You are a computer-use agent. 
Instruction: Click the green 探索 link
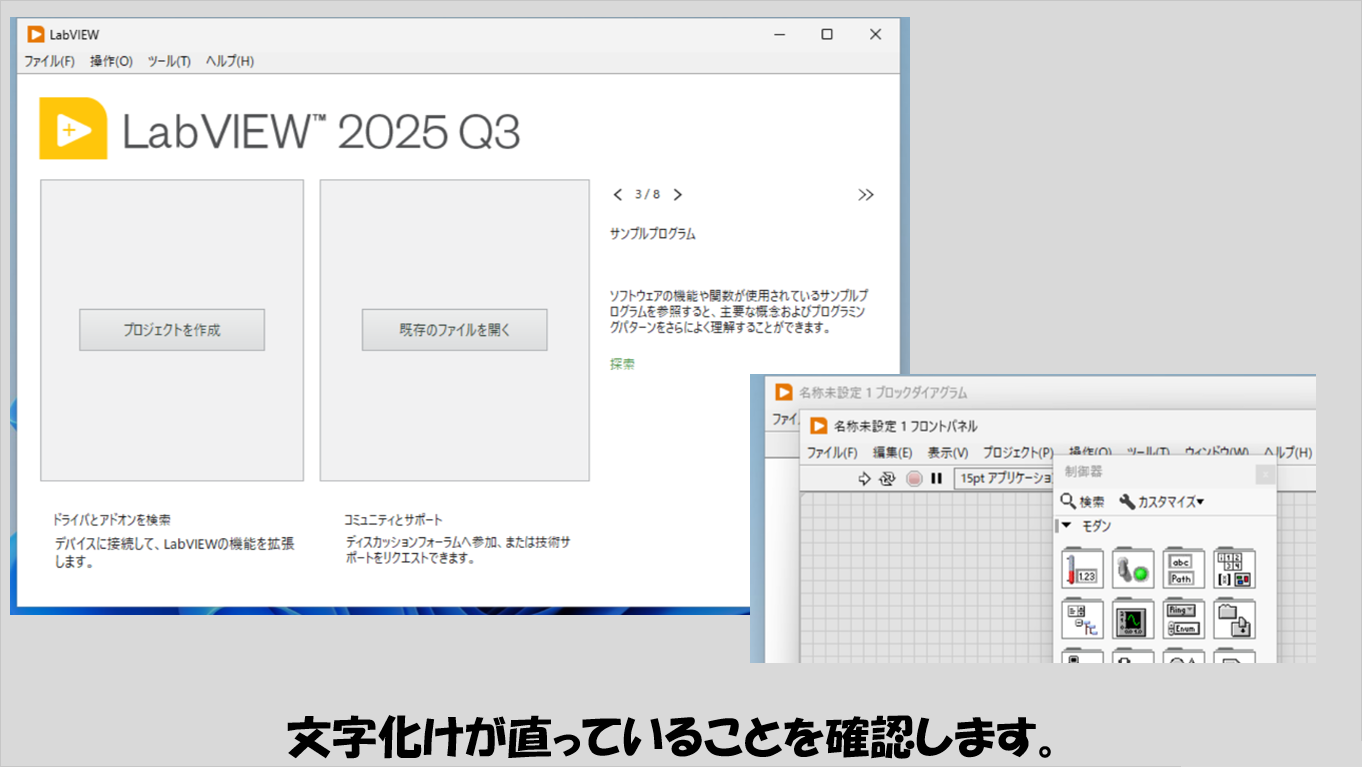[x=622, y=364]
